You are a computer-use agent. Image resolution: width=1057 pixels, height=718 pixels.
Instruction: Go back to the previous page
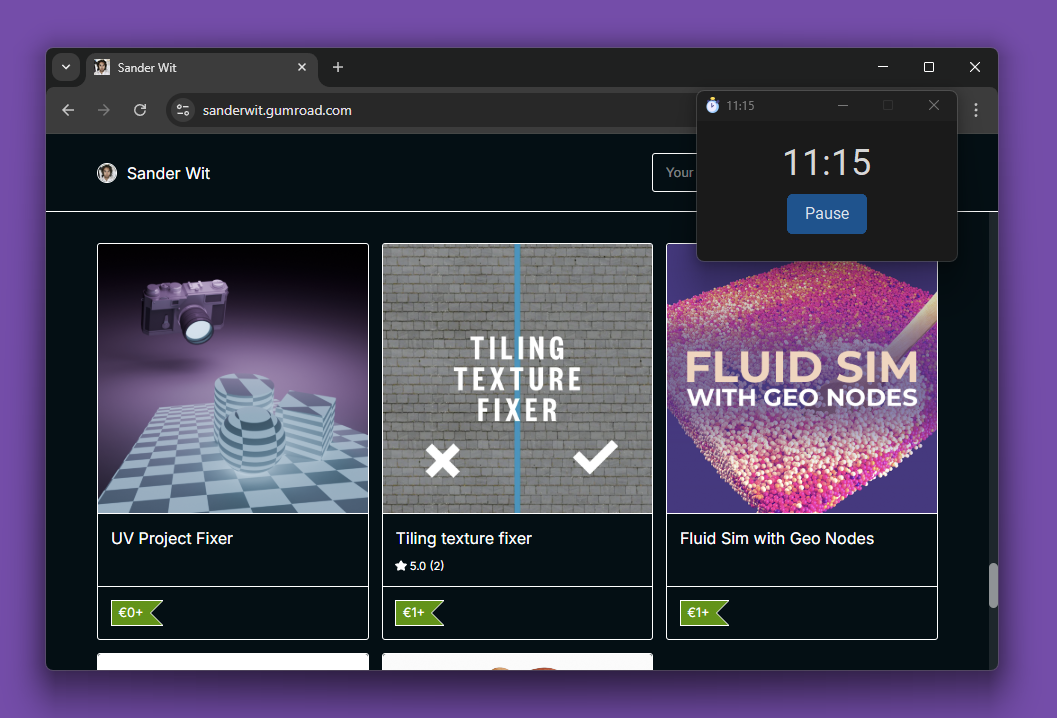[68, 110]
